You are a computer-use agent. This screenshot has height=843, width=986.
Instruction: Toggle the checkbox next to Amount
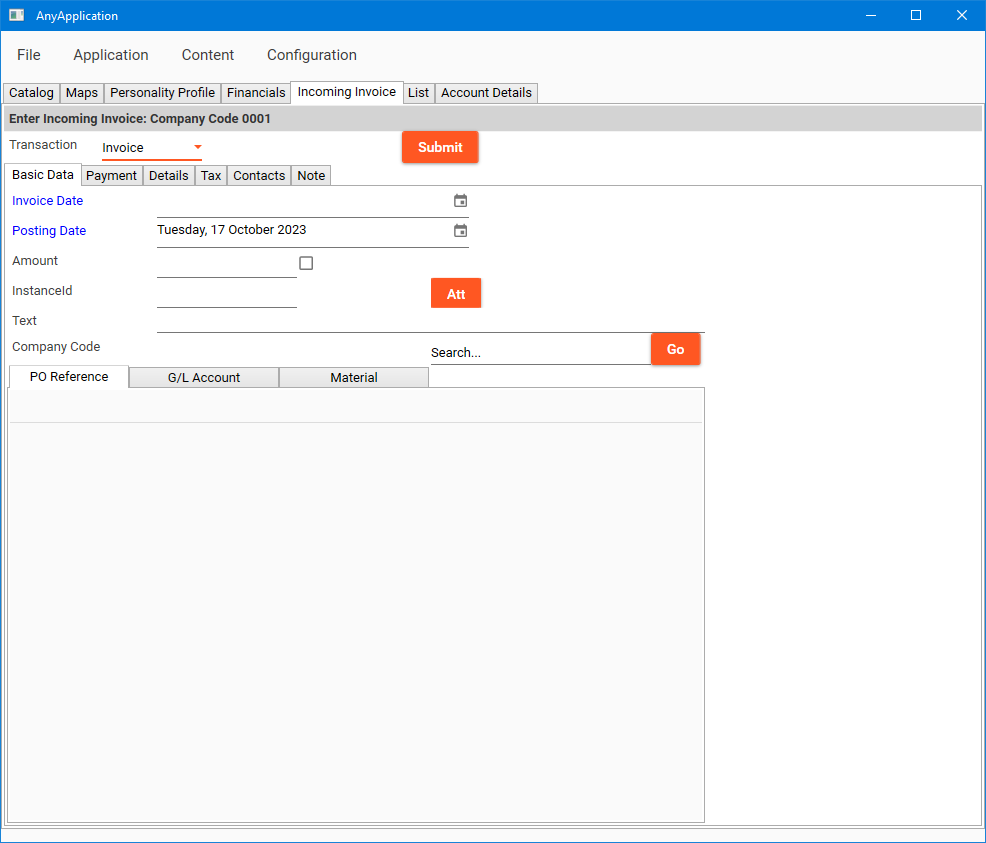[x=306, y=263]
